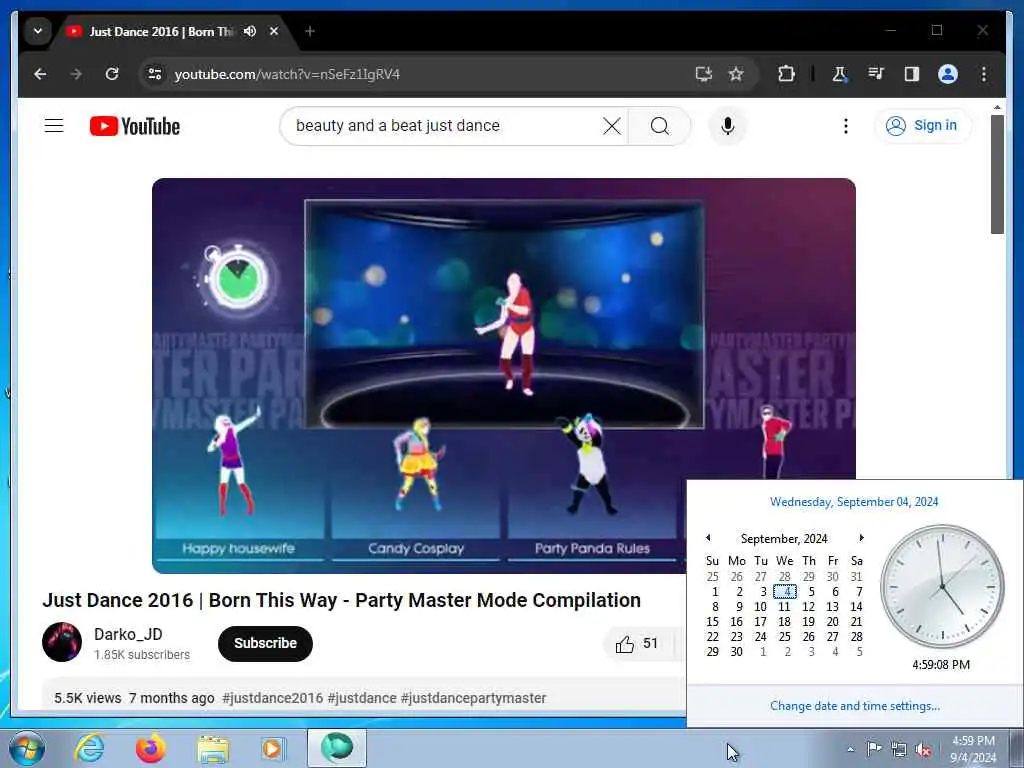Open Darko_JD channel avatar
The height and width of the screenshot is (768, 1024).
pos(62,642)
